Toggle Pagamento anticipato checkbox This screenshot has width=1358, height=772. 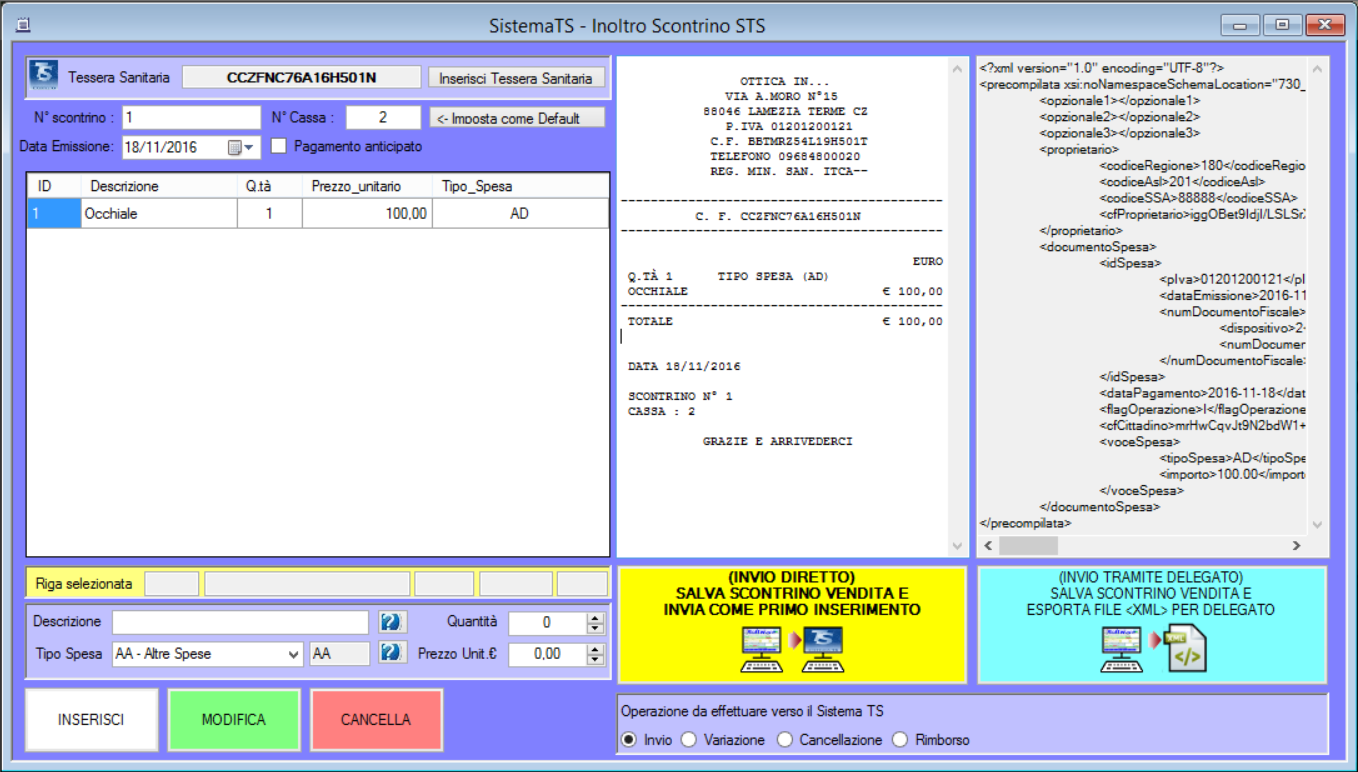(x=279, y=146)
